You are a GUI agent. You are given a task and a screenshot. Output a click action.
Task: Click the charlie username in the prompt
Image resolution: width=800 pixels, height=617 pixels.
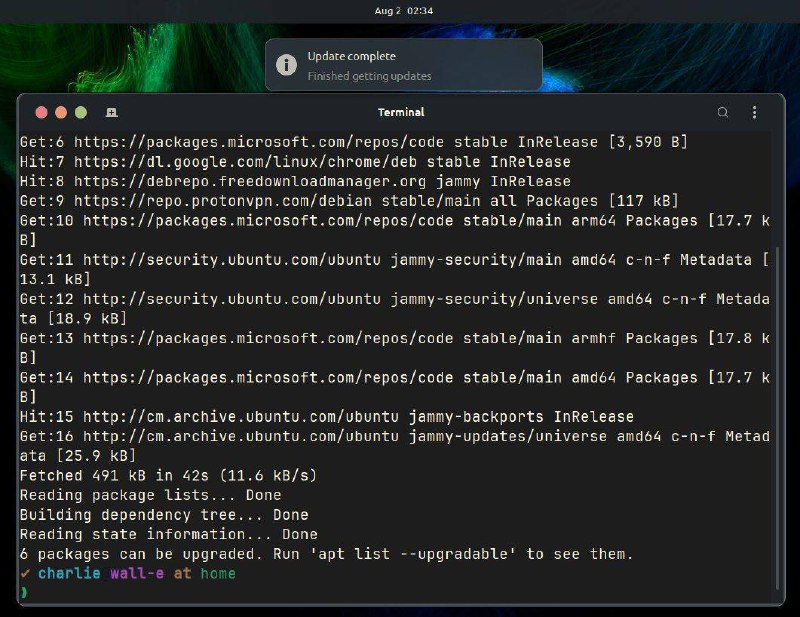click(x=69, y=574)
